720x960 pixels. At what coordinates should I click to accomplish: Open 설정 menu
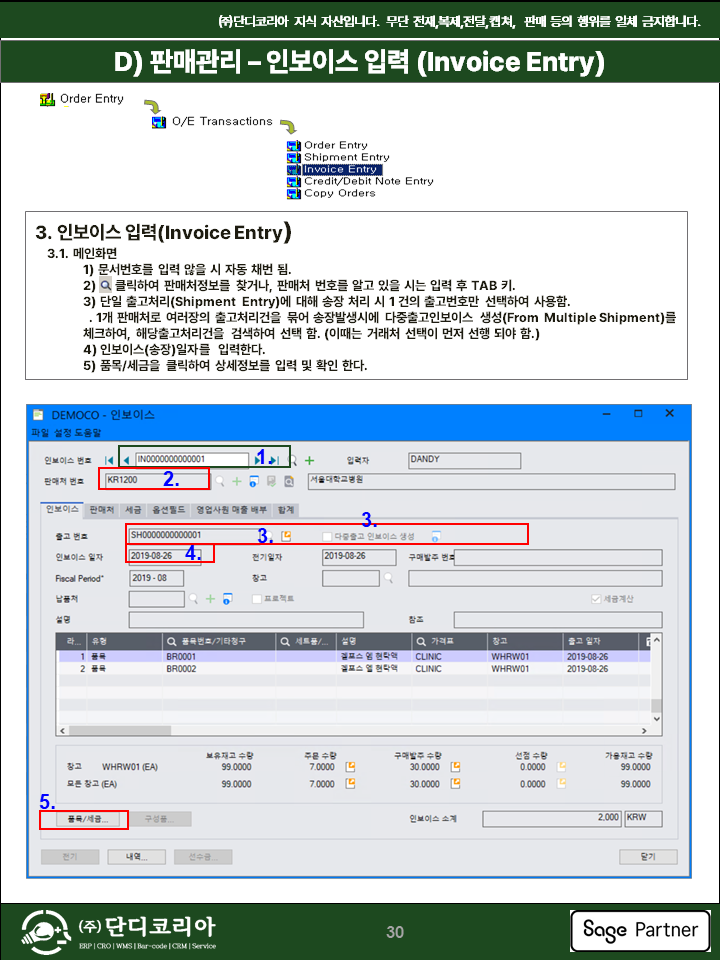62,433
